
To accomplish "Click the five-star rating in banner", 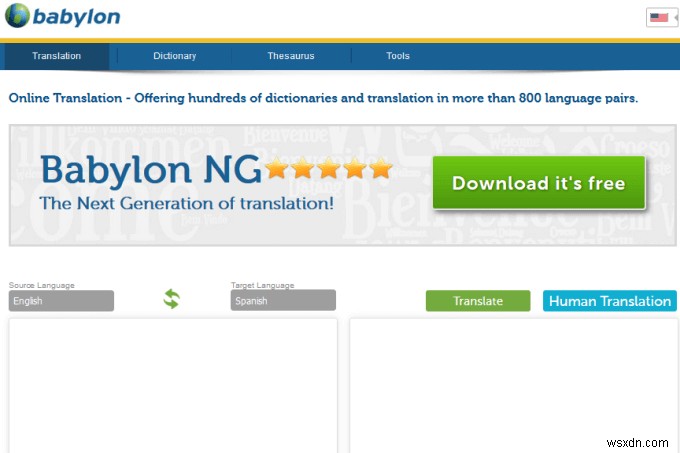I will 328,168.
